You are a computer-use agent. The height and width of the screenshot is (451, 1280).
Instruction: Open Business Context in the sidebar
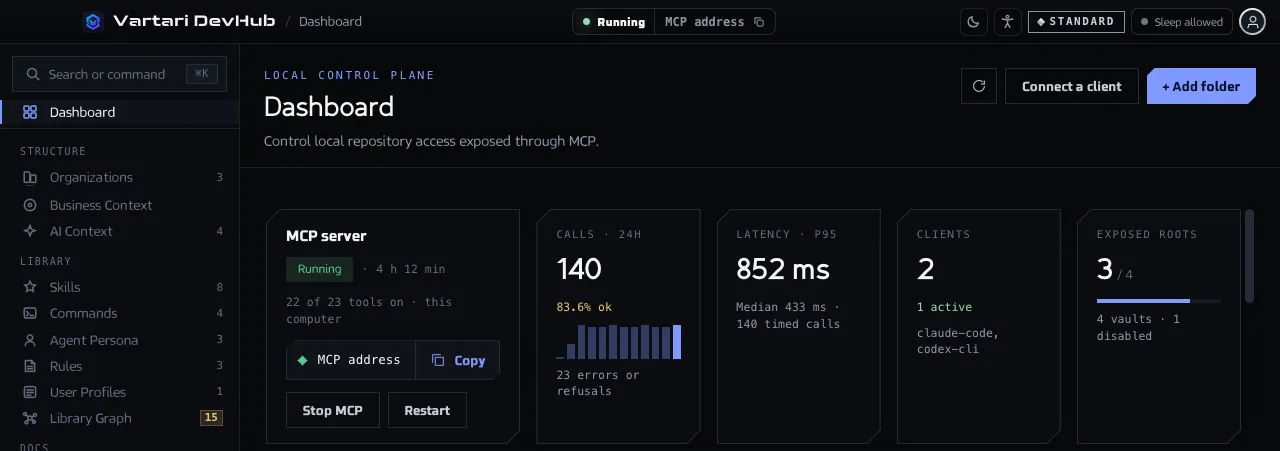click(120, 205)
